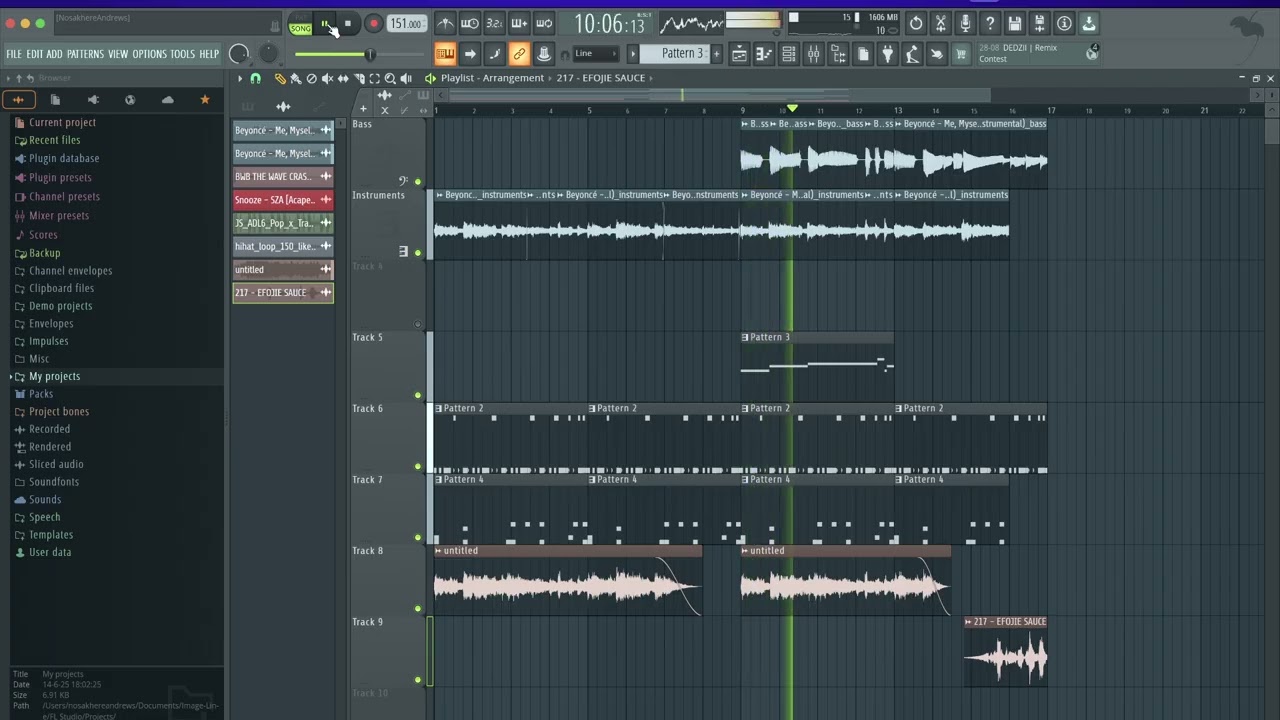Adjust the main pitch knob

[268, 54]
